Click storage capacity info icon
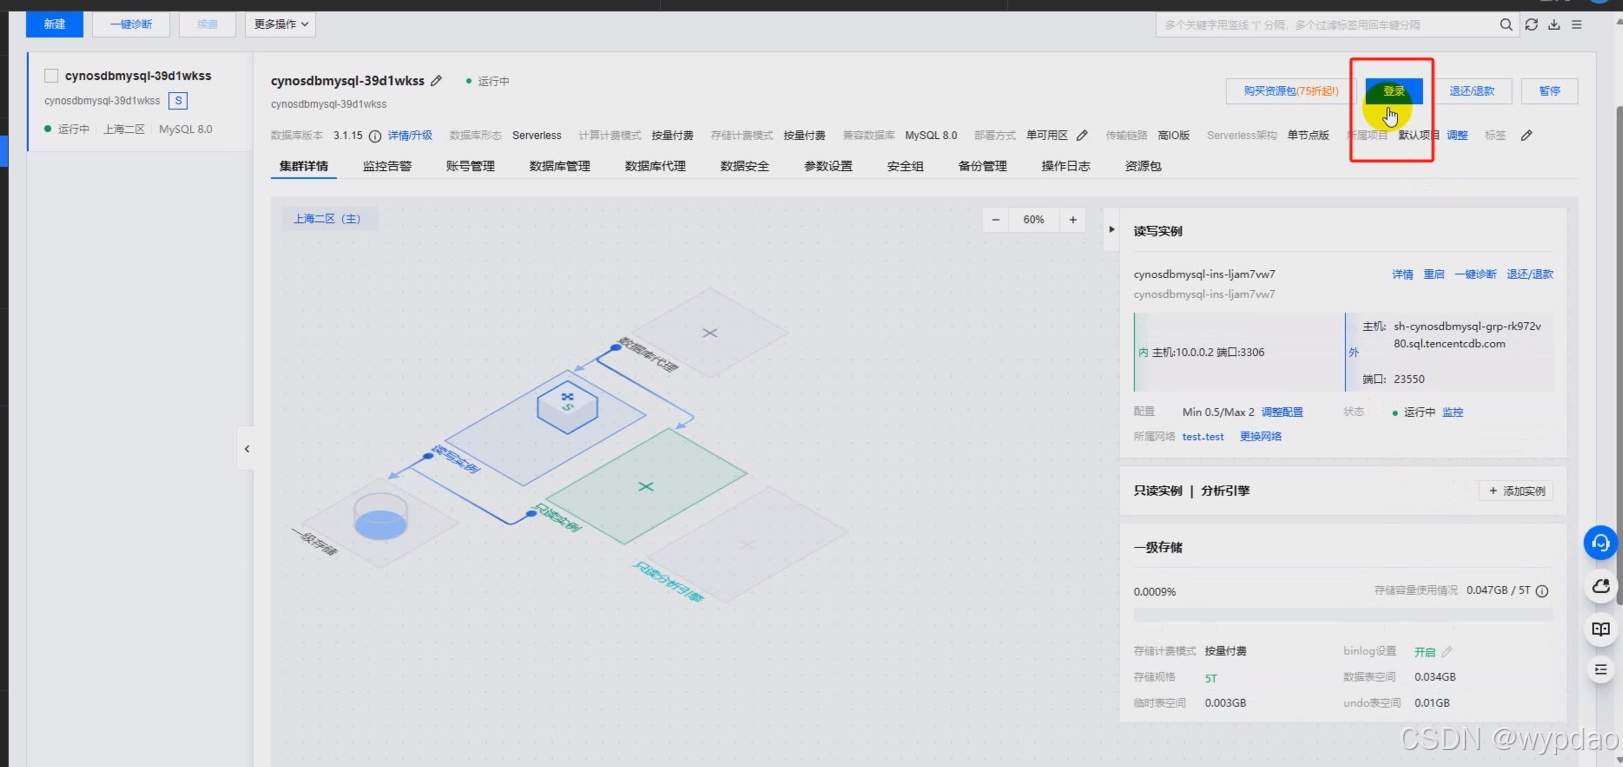The width and height of the screenshot is (1623, 767). (x=1542, y=591)
